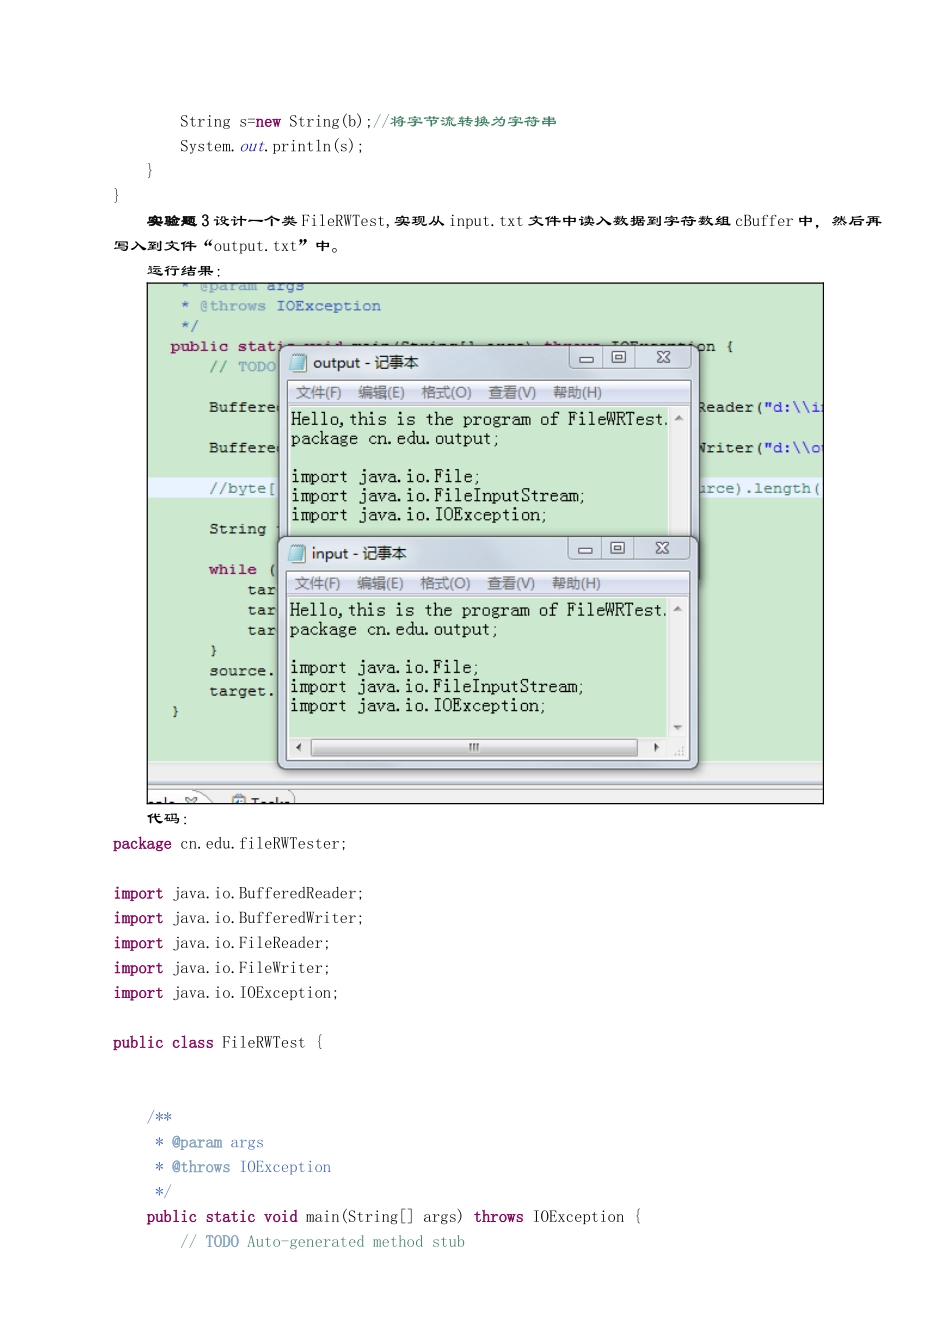
Task: Click 'import java.io.BufferedReader;' line
Action: [x=238, y=894]
